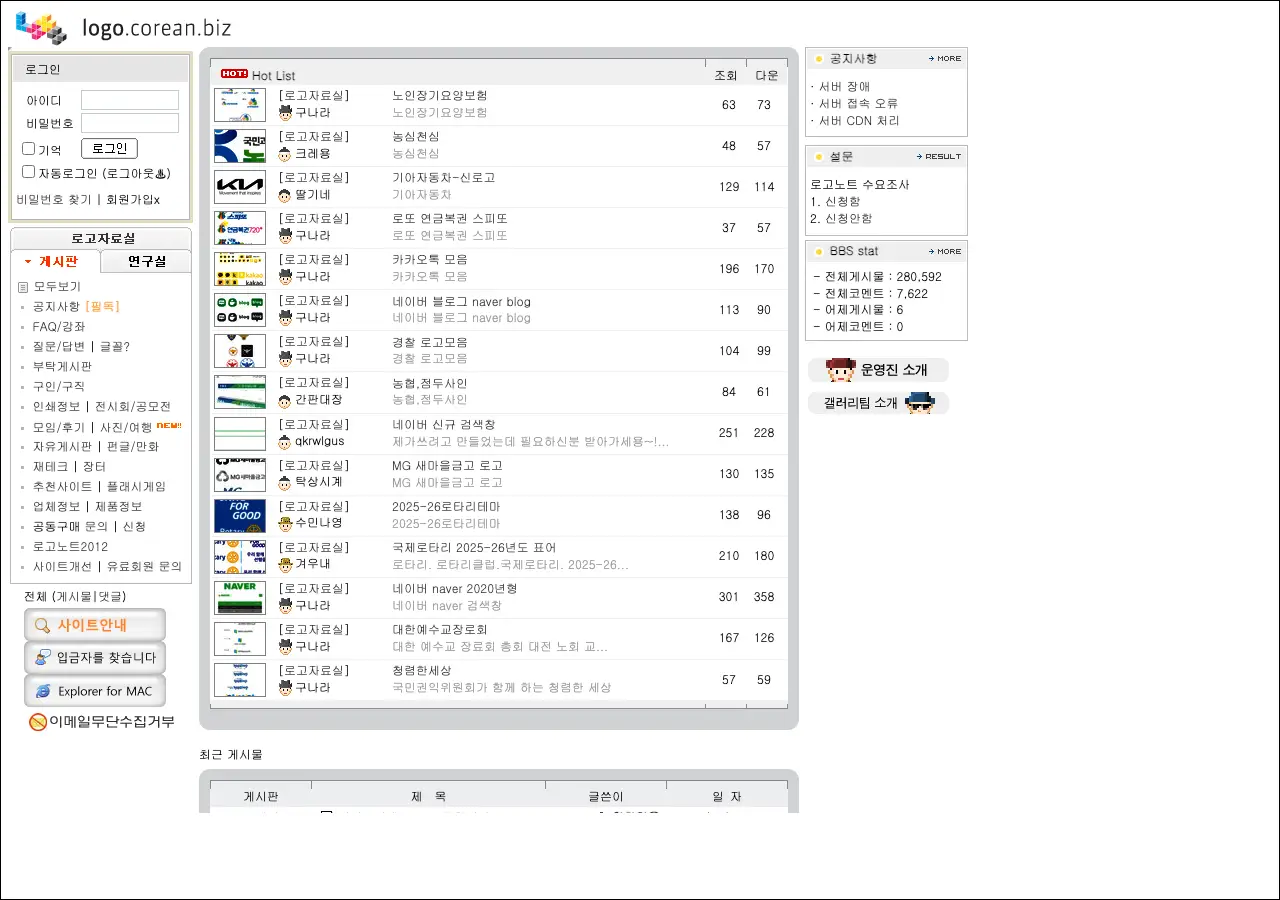This screenshot has width=1280, height=900.
Task: Toggle the 자동로그인 checkbox
Action: (29, 172)
